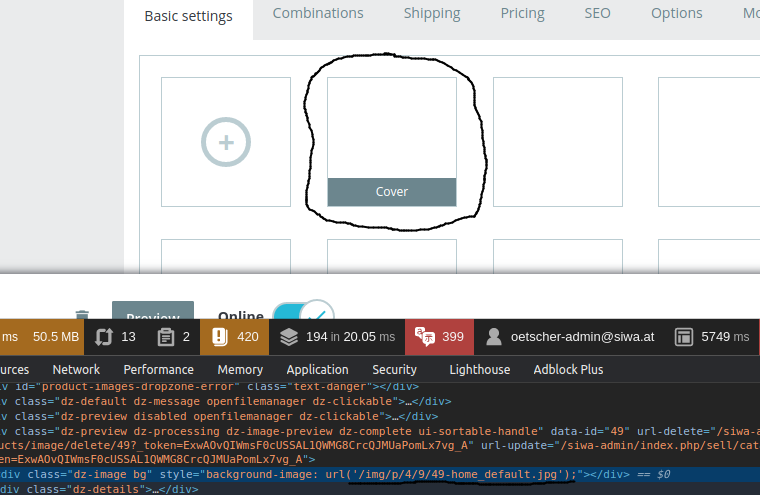Screen dimensions: 760x495
Task: Open the Lighthouse devtools tab
Action: click(480, 369)
